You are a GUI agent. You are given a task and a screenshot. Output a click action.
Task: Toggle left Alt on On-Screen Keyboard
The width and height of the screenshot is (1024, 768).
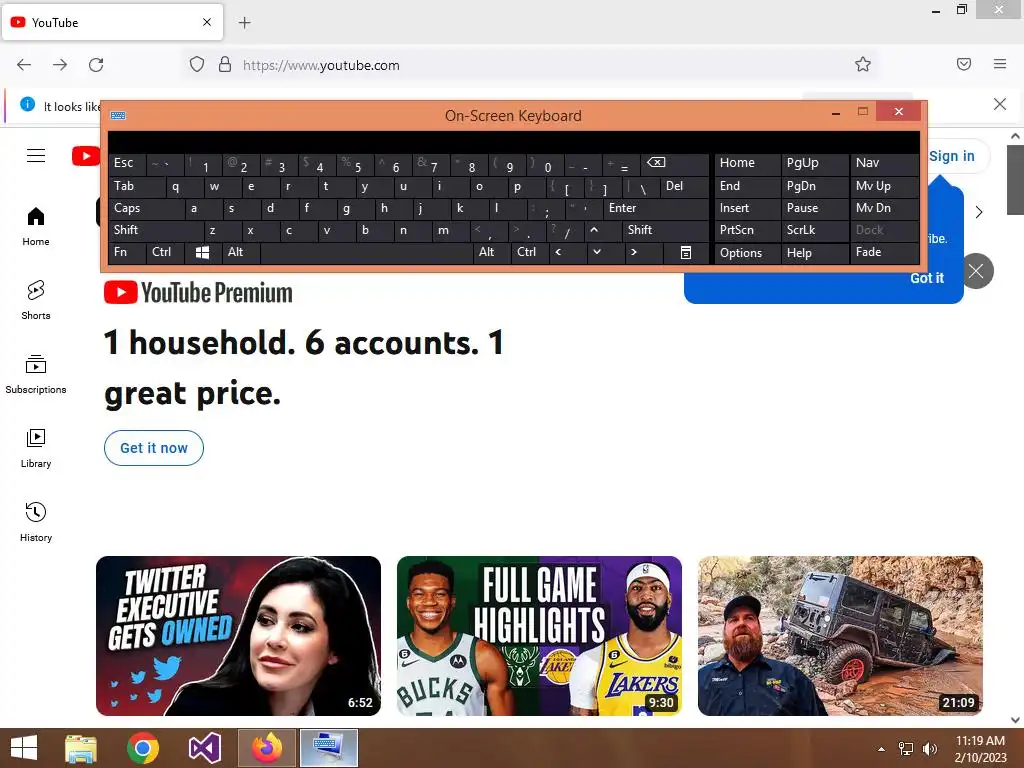point(241,252)
